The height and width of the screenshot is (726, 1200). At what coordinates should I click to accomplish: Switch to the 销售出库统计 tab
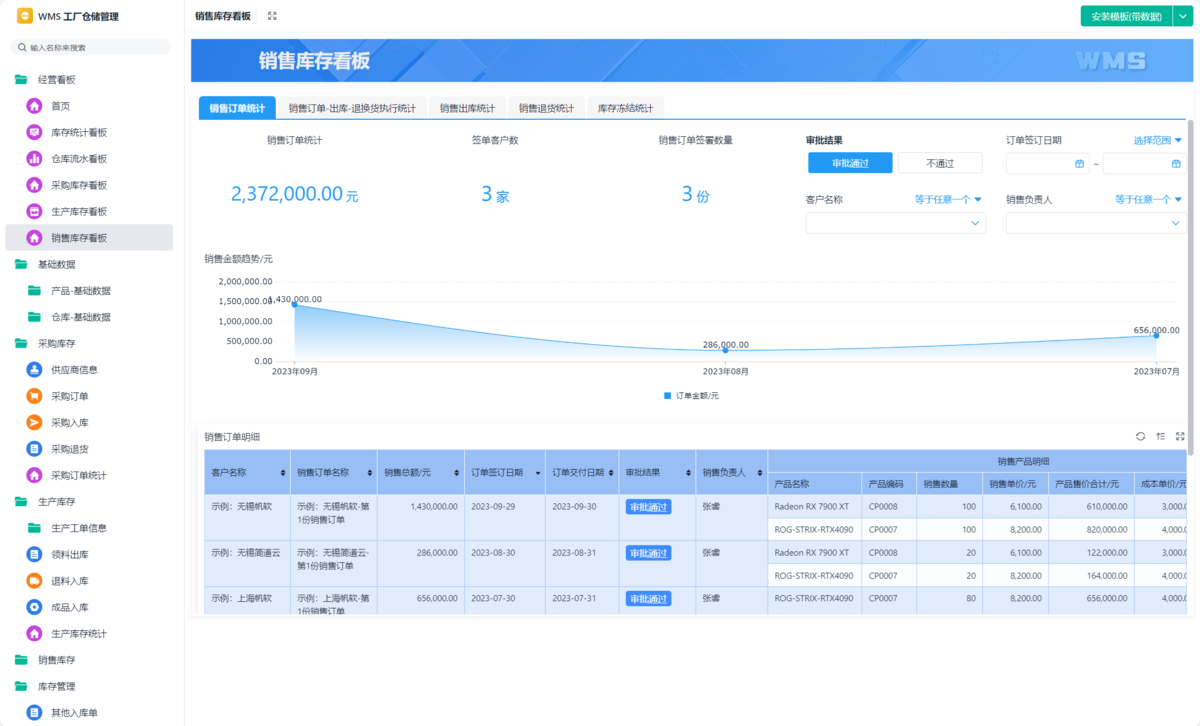click(x=465, y=107)
